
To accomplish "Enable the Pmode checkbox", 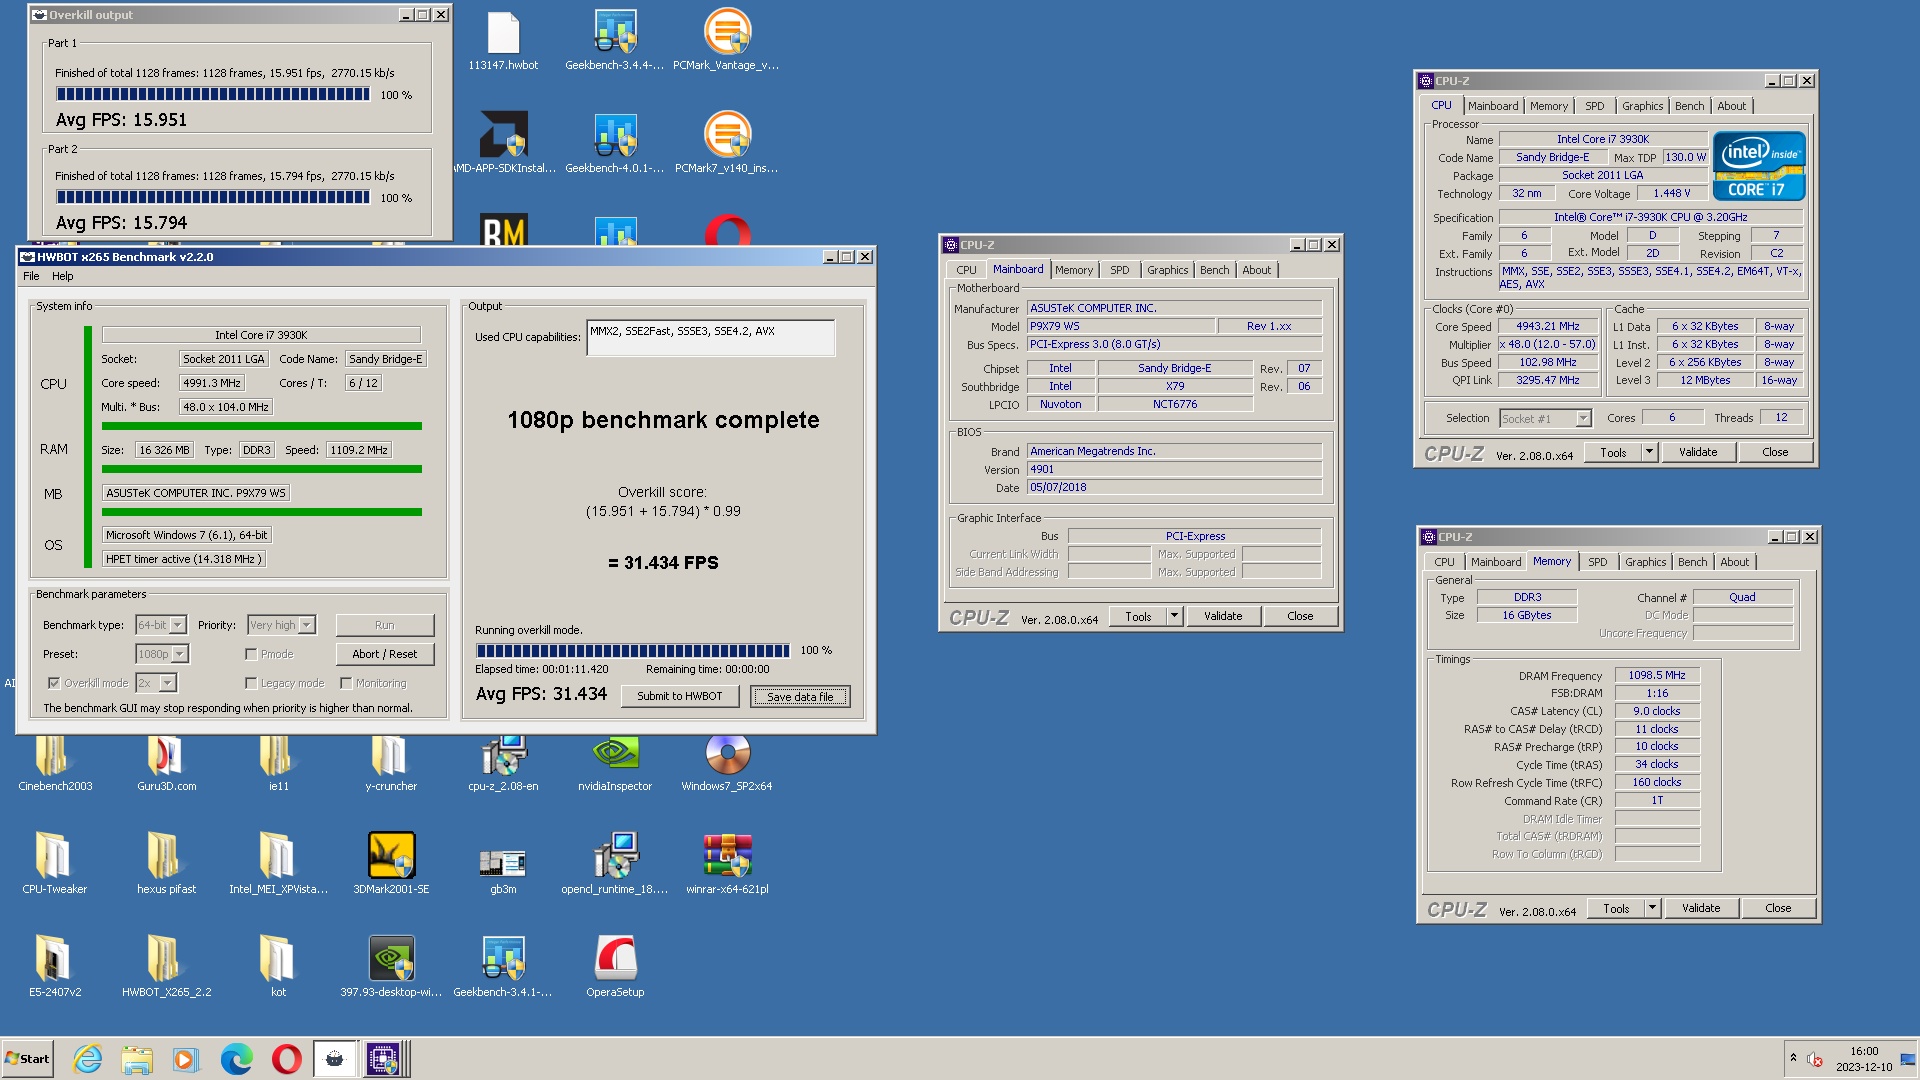I will pos(251,654).
